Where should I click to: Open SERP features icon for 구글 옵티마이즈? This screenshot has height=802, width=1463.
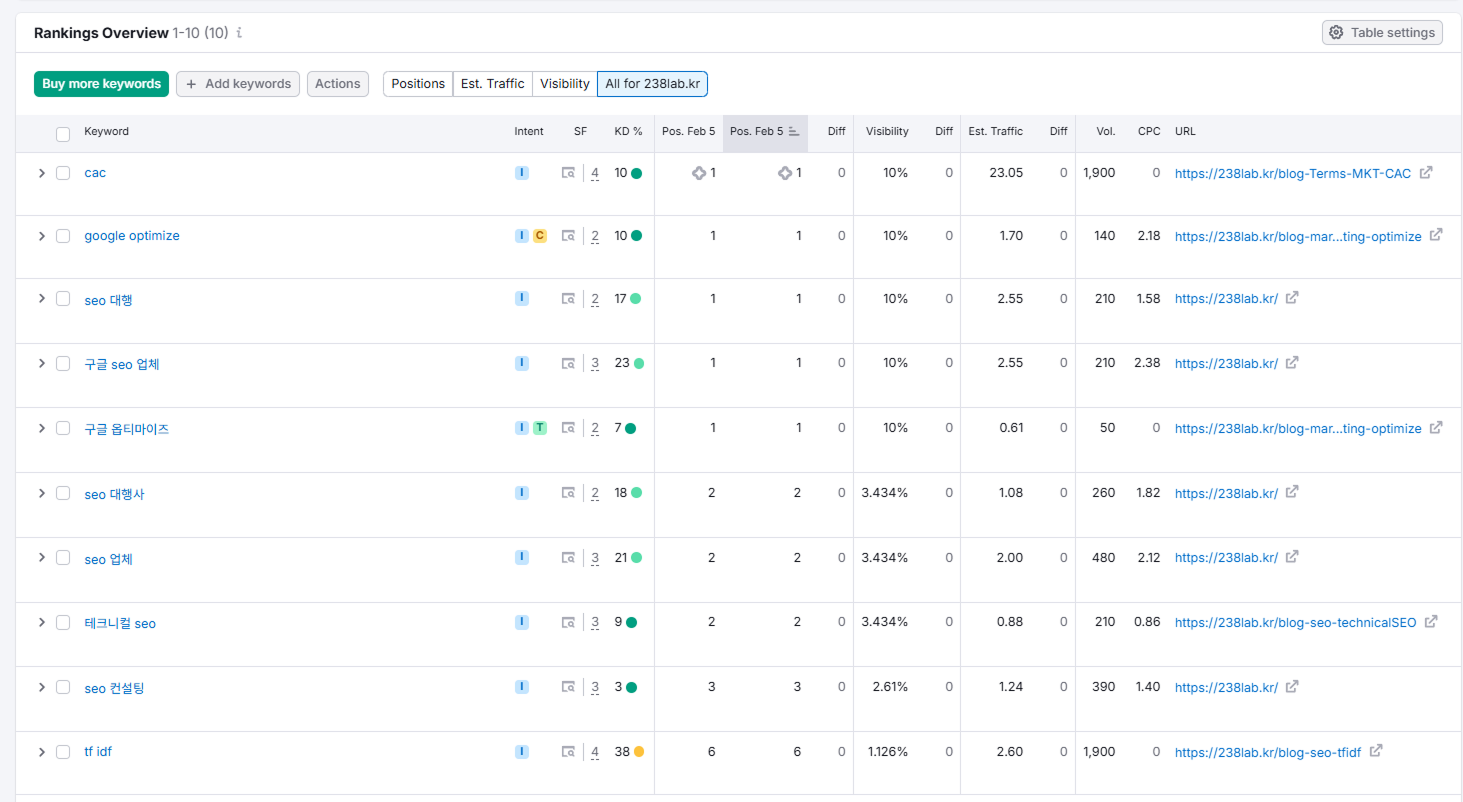point(568,428)
